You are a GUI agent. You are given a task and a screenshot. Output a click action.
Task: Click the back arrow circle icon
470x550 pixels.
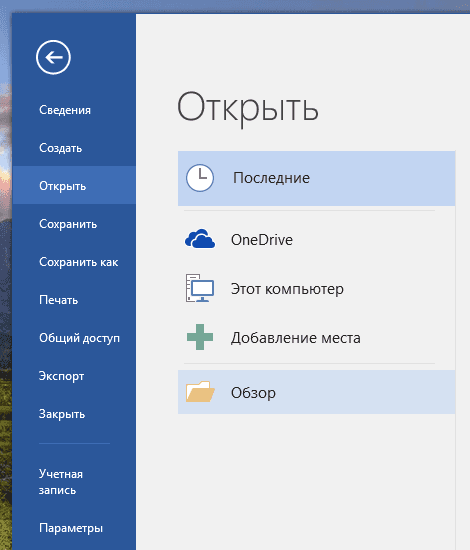53,57
